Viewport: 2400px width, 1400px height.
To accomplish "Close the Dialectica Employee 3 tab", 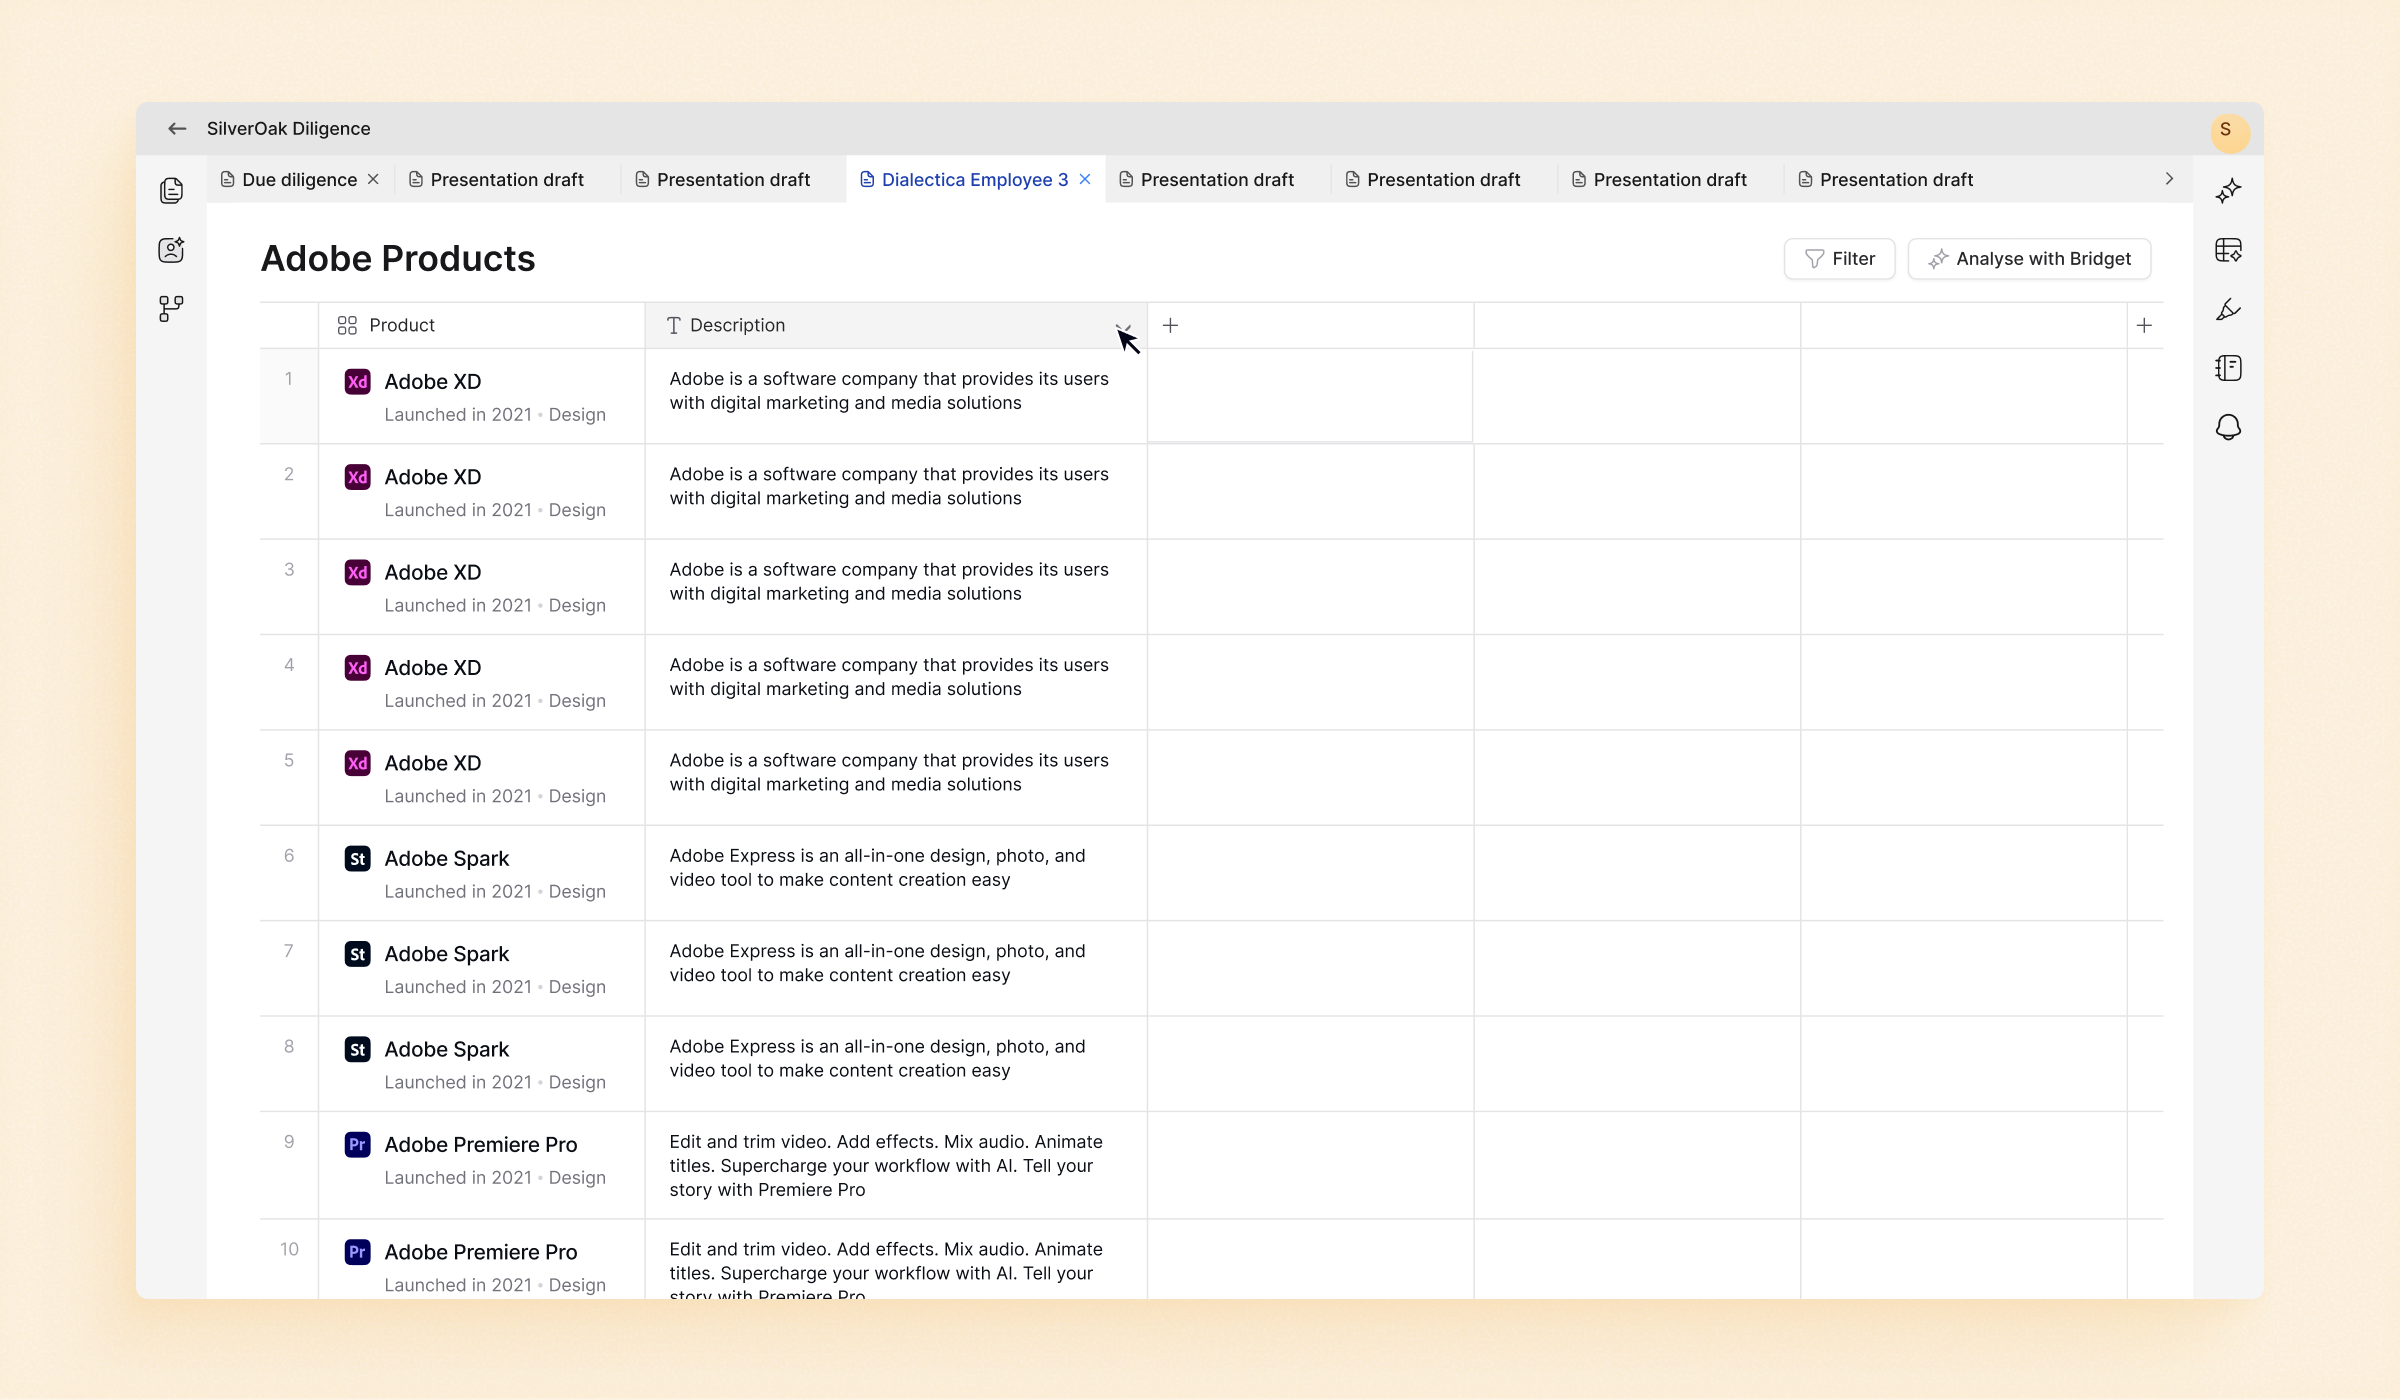I will point(1085,179).
